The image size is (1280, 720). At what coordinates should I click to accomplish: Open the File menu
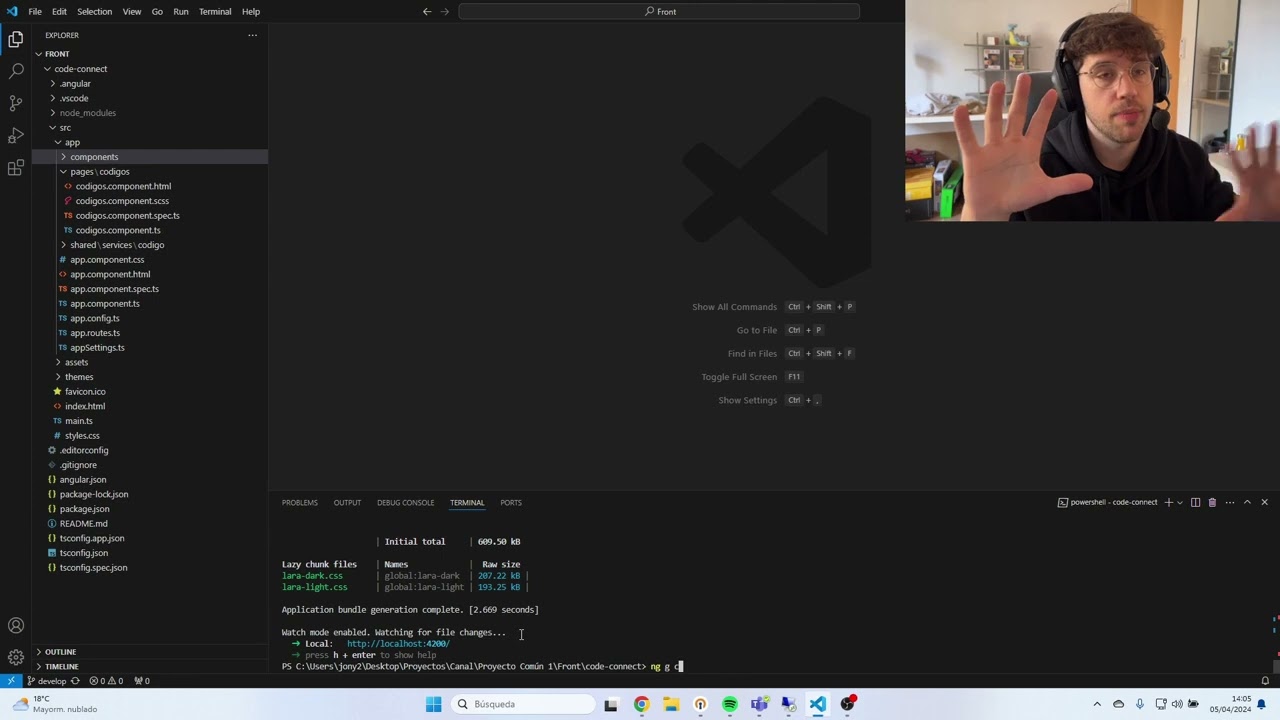pos(35,12)
